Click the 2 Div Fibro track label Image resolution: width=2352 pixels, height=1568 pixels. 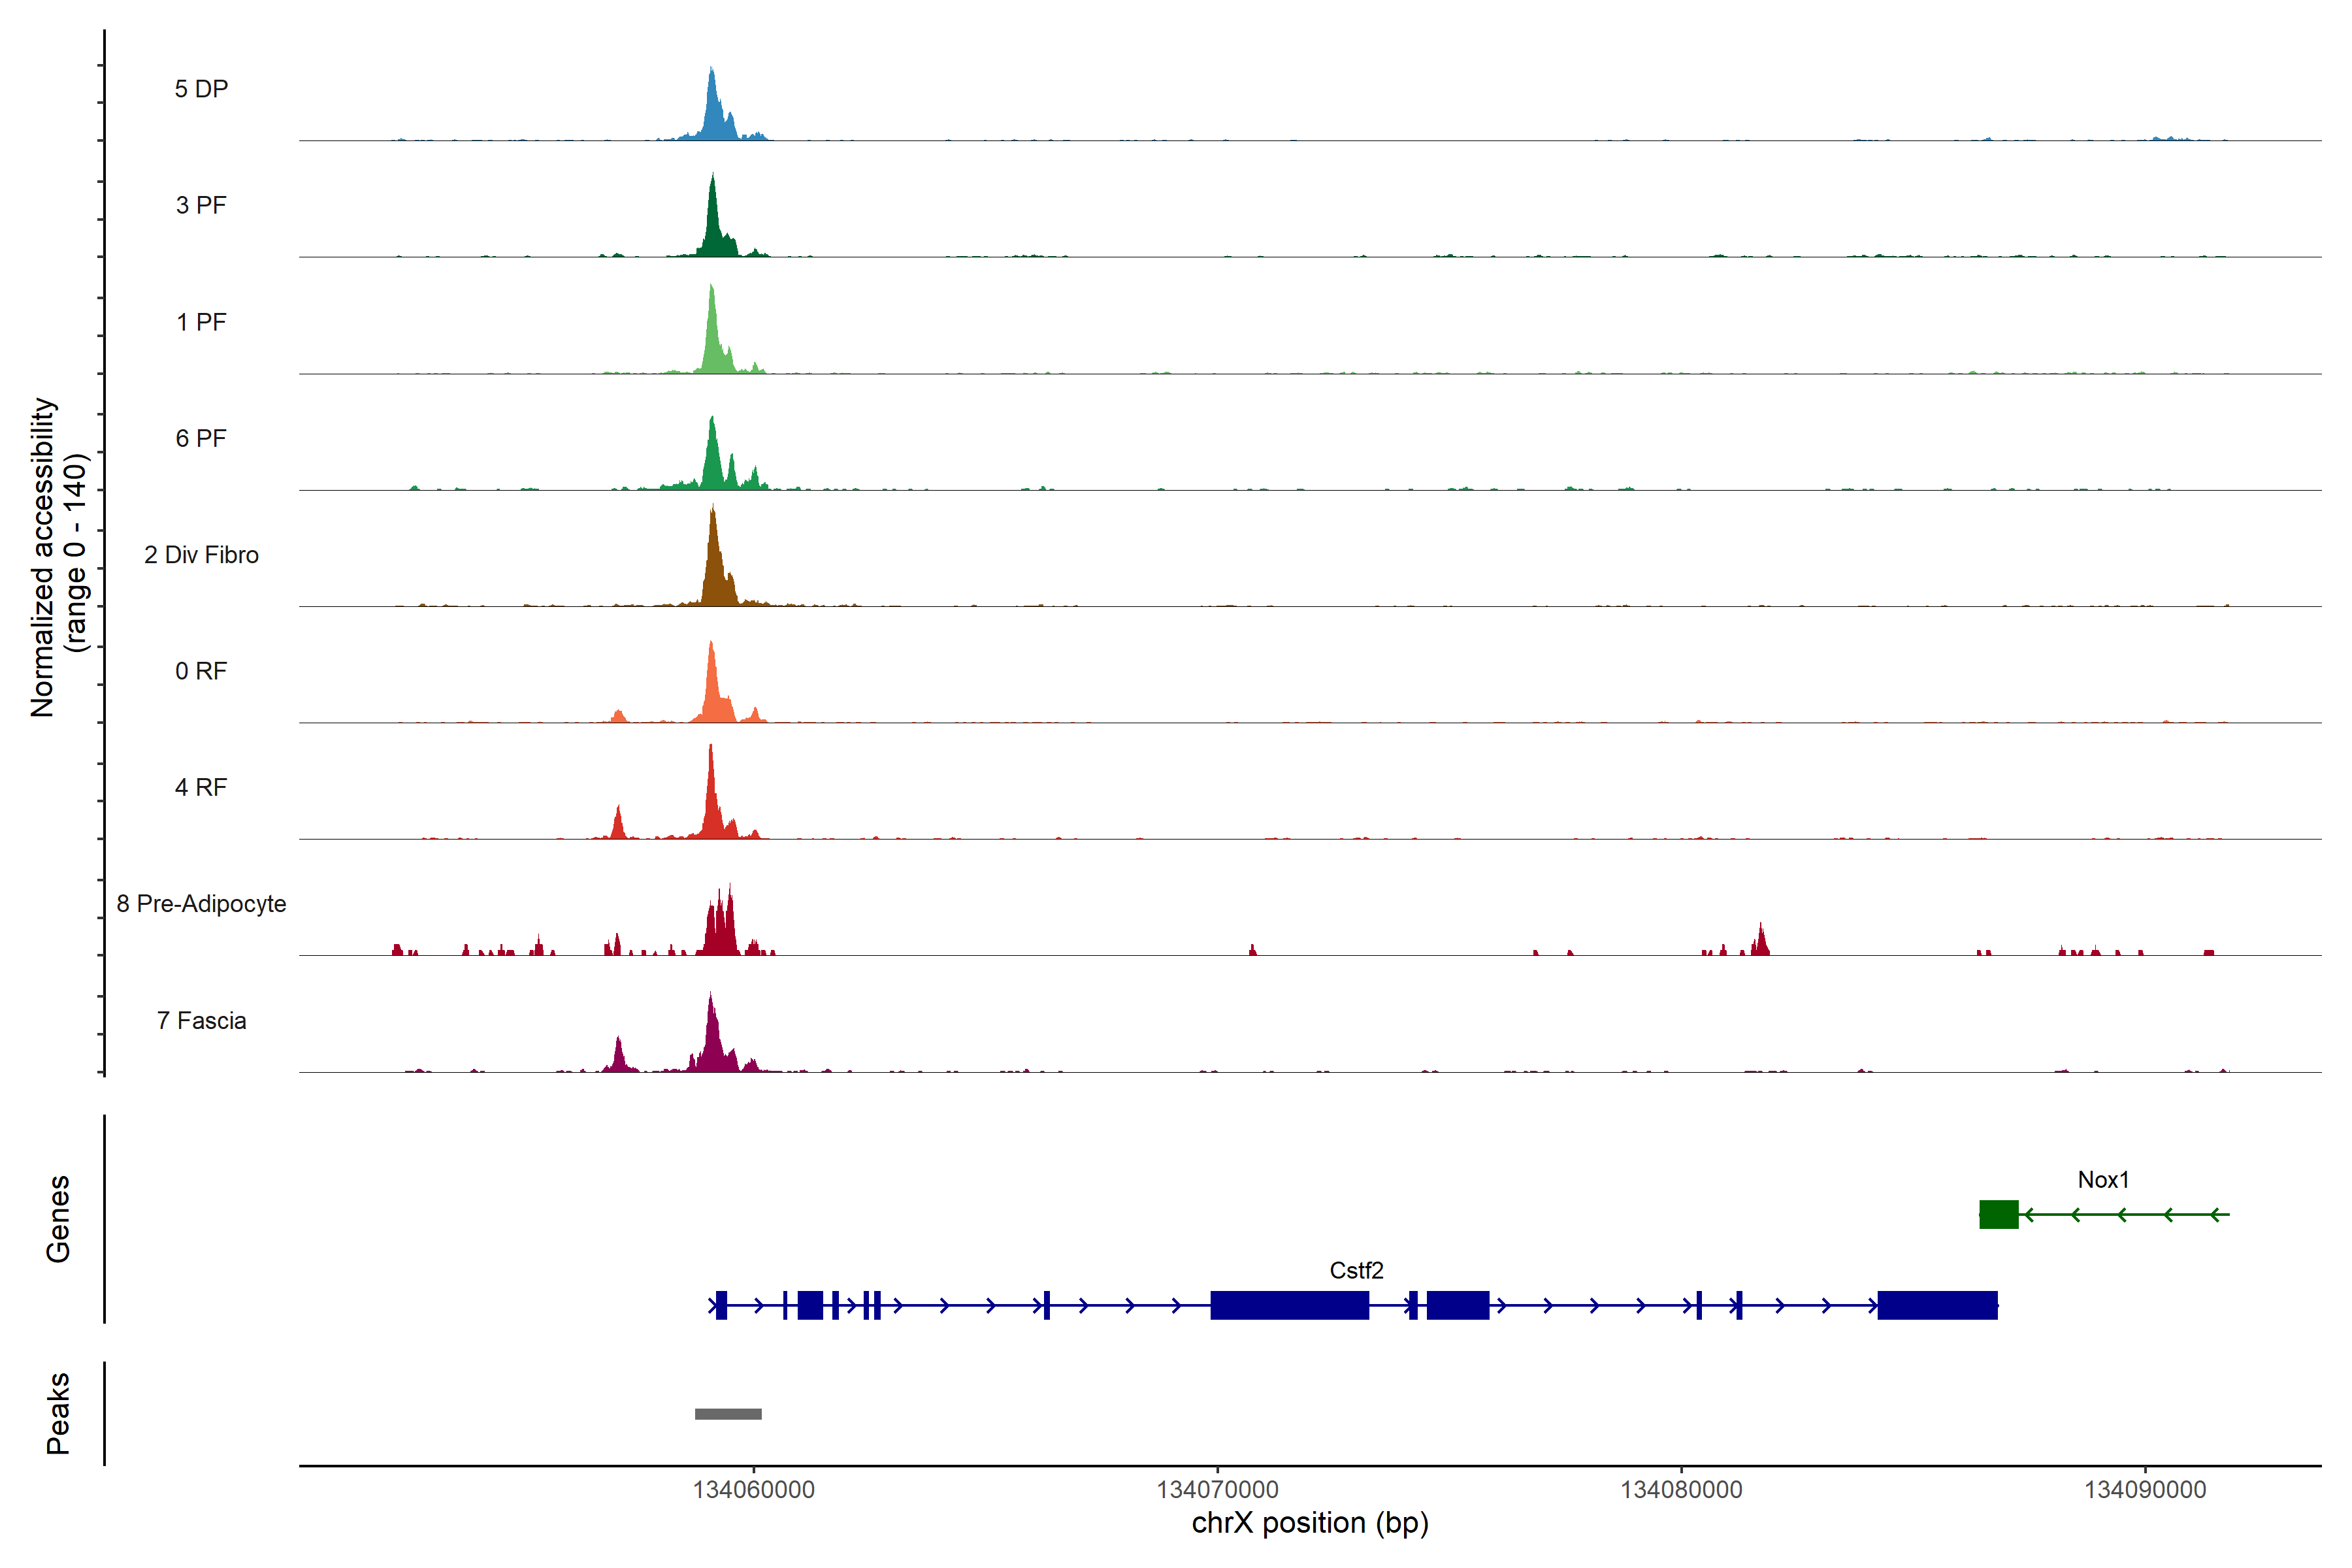201,555
